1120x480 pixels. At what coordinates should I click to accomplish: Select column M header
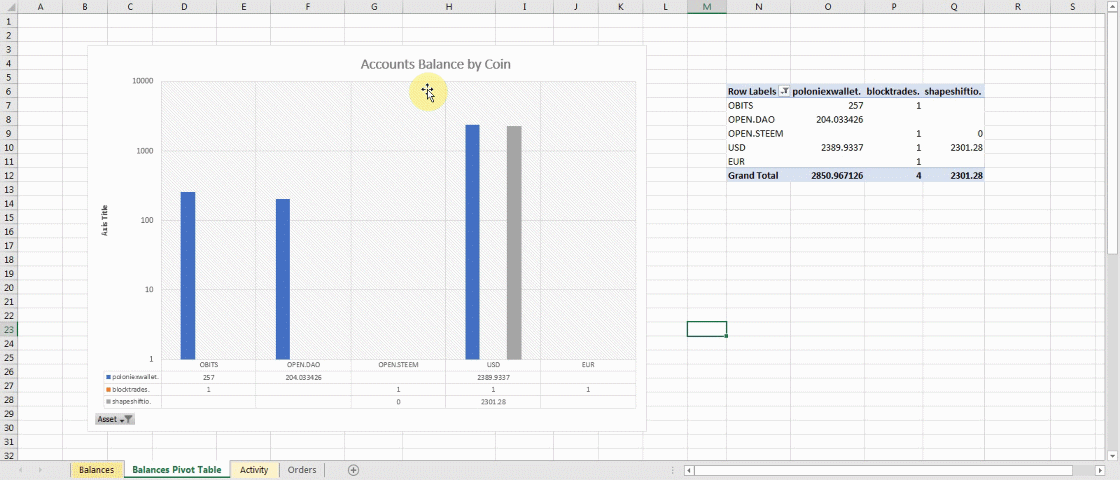coord(706,6)
